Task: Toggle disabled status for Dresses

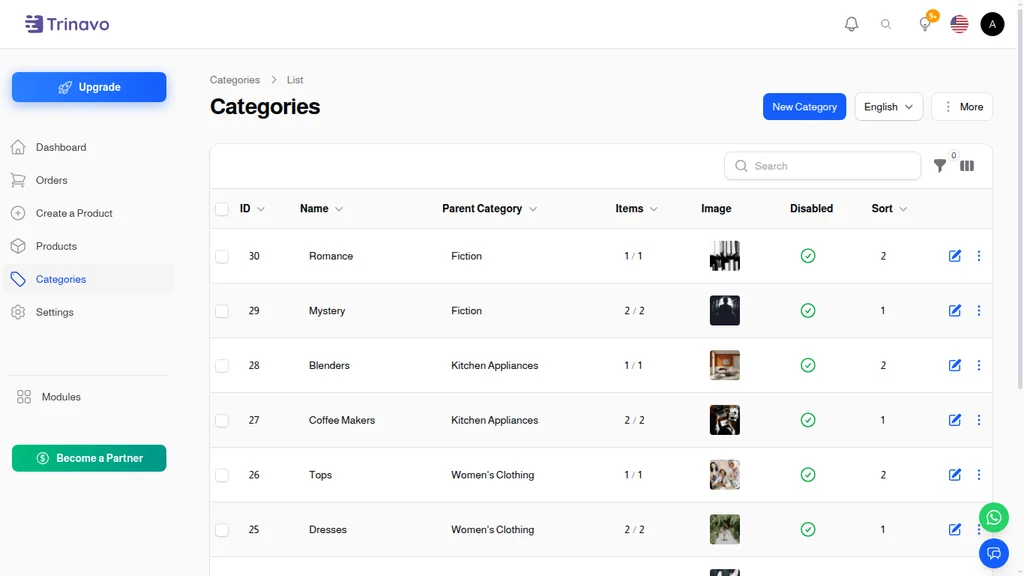Action: 808,530
